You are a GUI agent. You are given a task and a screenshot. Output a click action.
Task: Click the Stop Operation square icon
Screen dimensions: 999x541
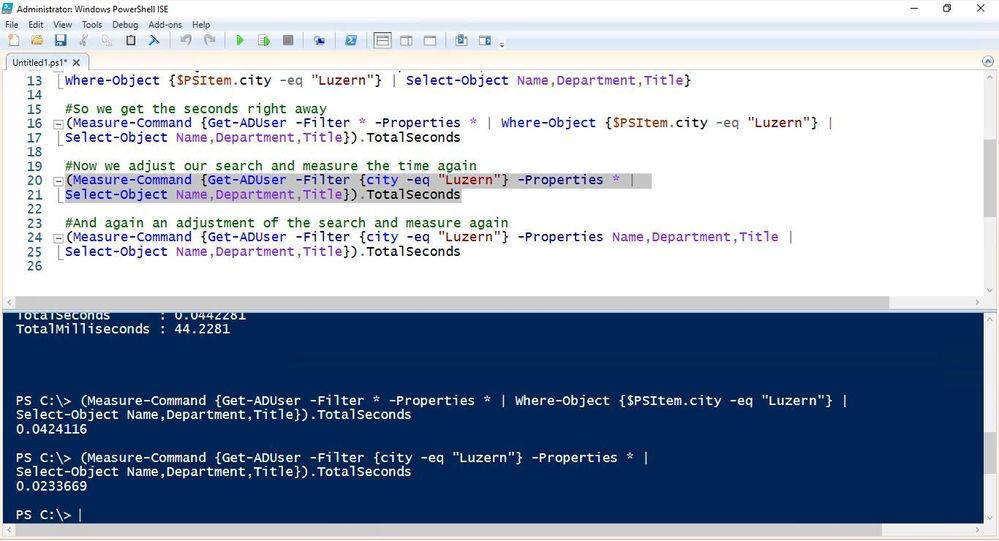[x=288, y=41]
